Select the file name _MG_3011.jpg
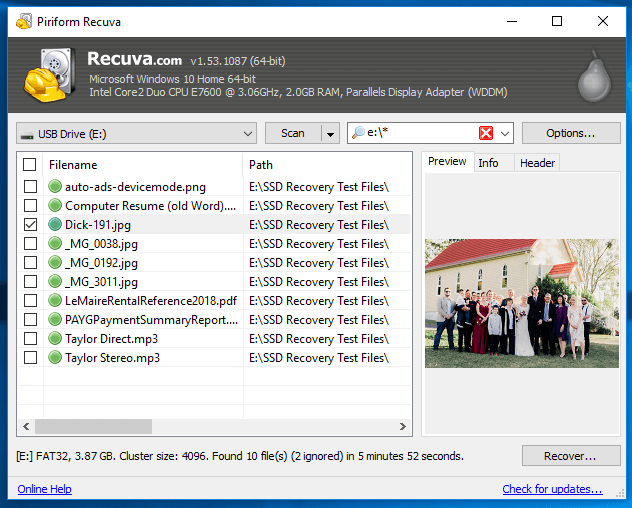The height and width of the screenshot is (508, 632). [x=101, y=281]
